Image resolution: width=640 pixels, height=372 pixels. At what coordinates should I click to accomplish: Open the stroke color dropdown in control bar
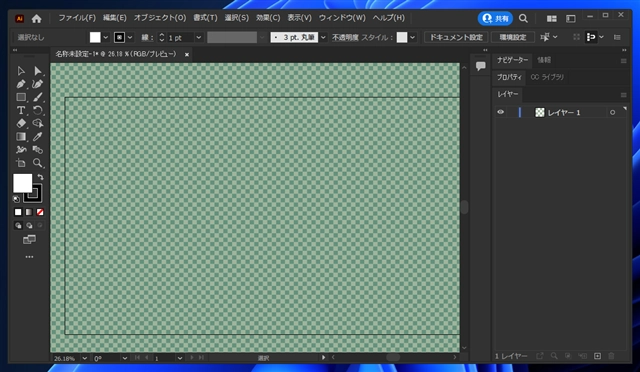[x=130, y=37]
